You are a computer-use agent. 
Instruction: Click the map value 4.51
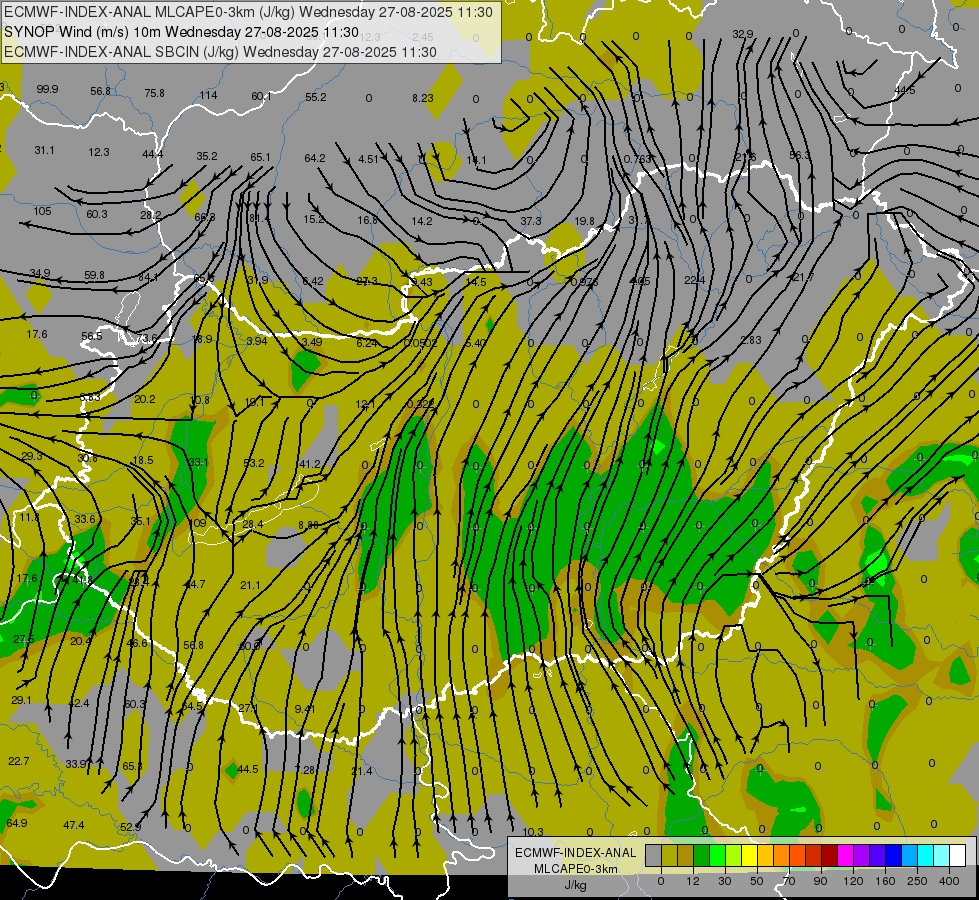tap(368, 159)
